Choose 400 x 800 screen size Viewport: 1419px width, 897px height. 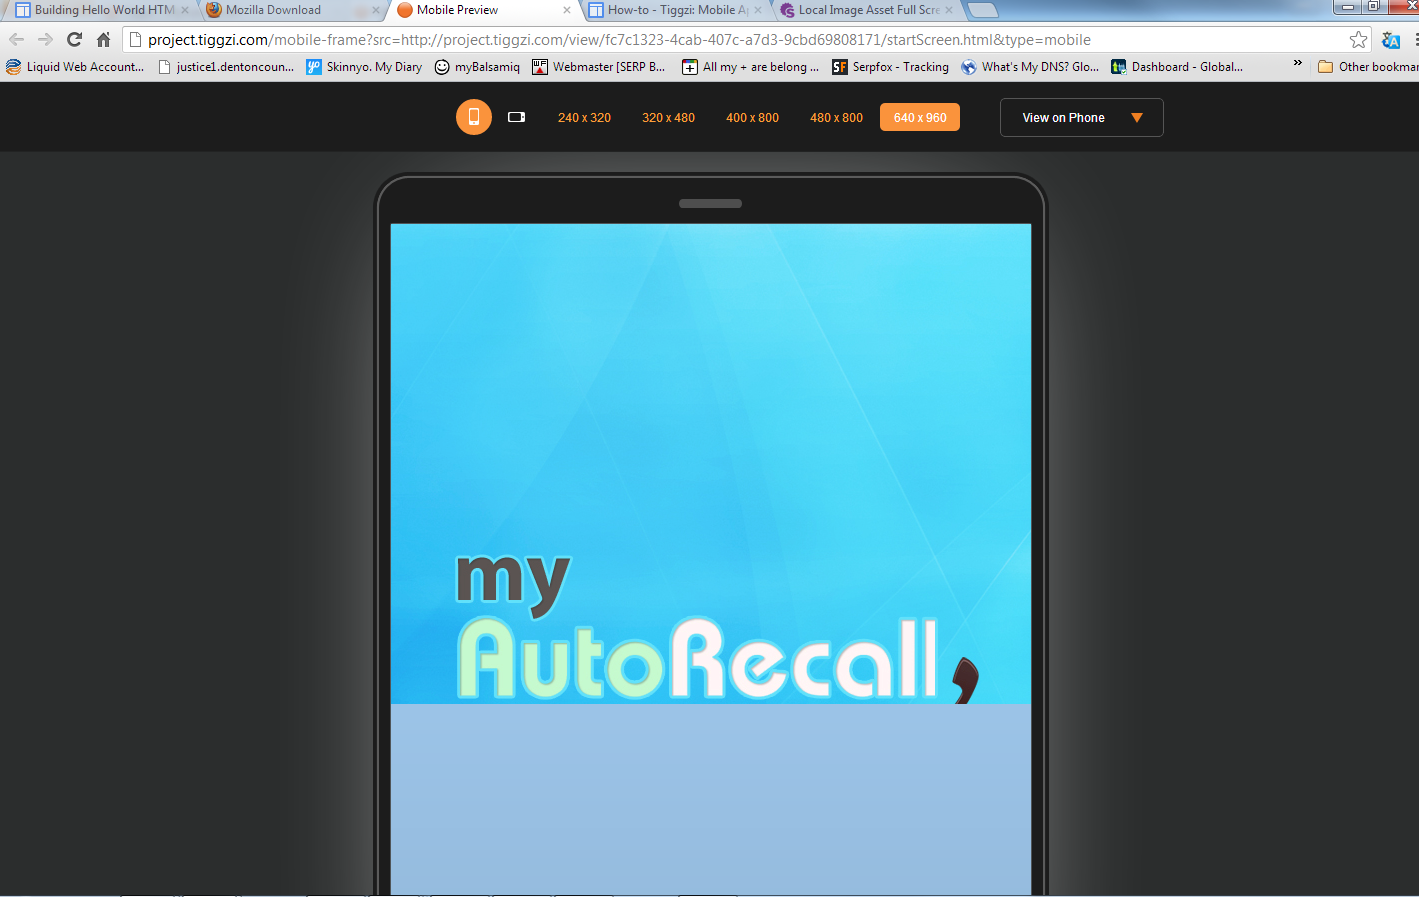pos(752,118)
